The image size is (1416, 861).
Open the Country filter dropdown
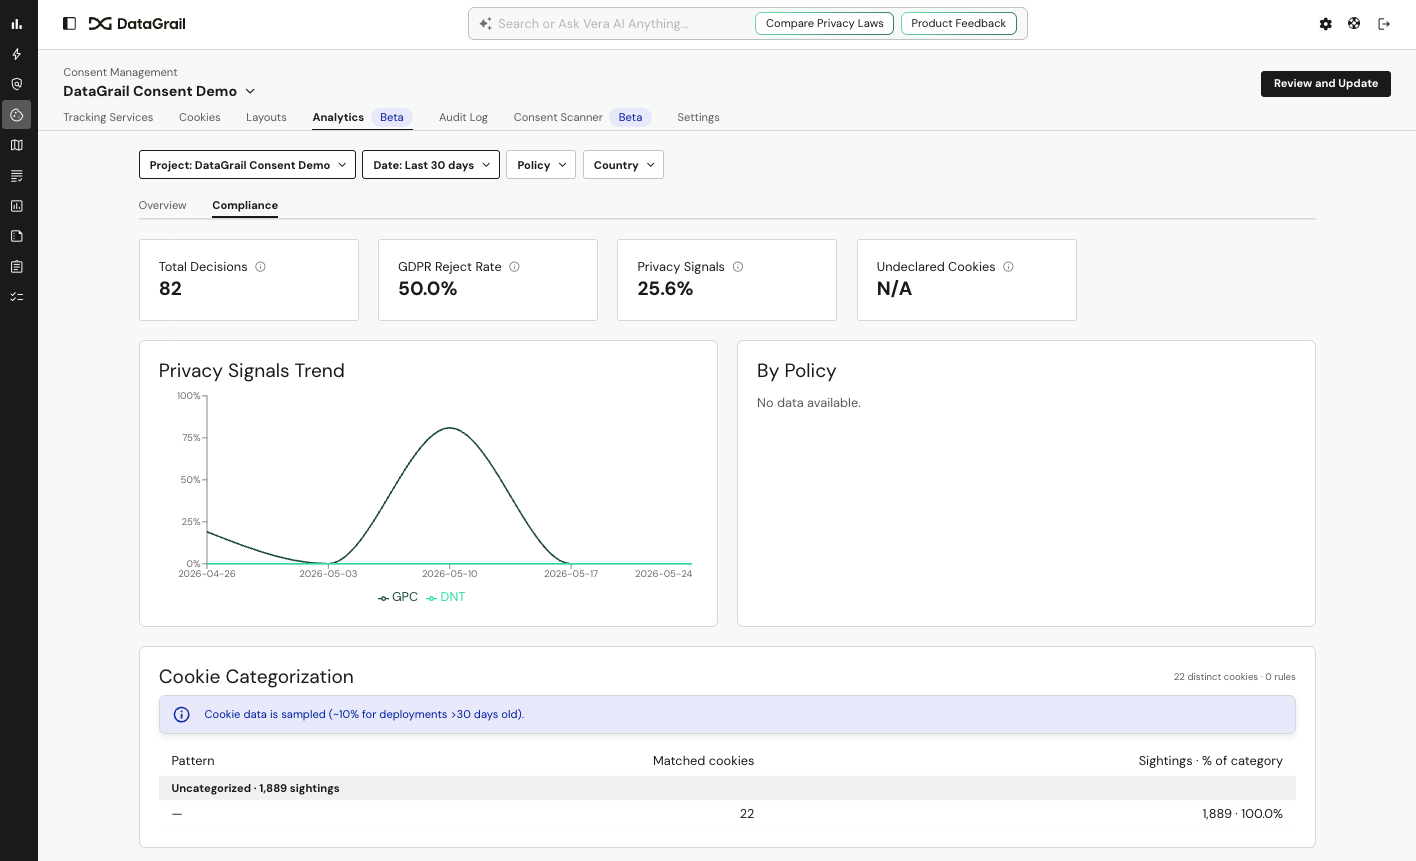pyautogui.click(x=623, y=165)
